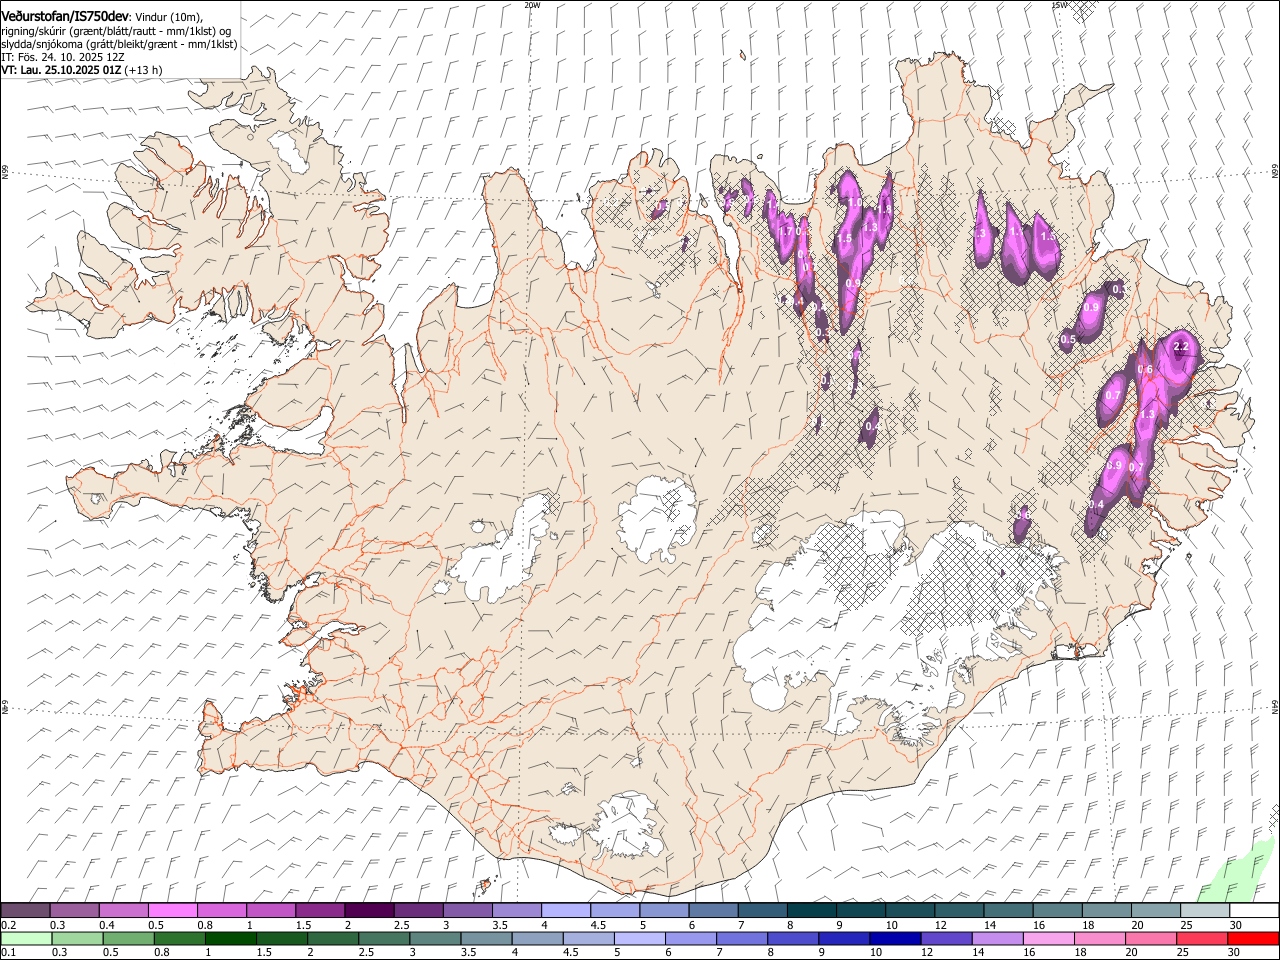1280x960 pixels.
Task: Pick the white swatch labeled 30 in upper legend
Action: coord(1254,910)
